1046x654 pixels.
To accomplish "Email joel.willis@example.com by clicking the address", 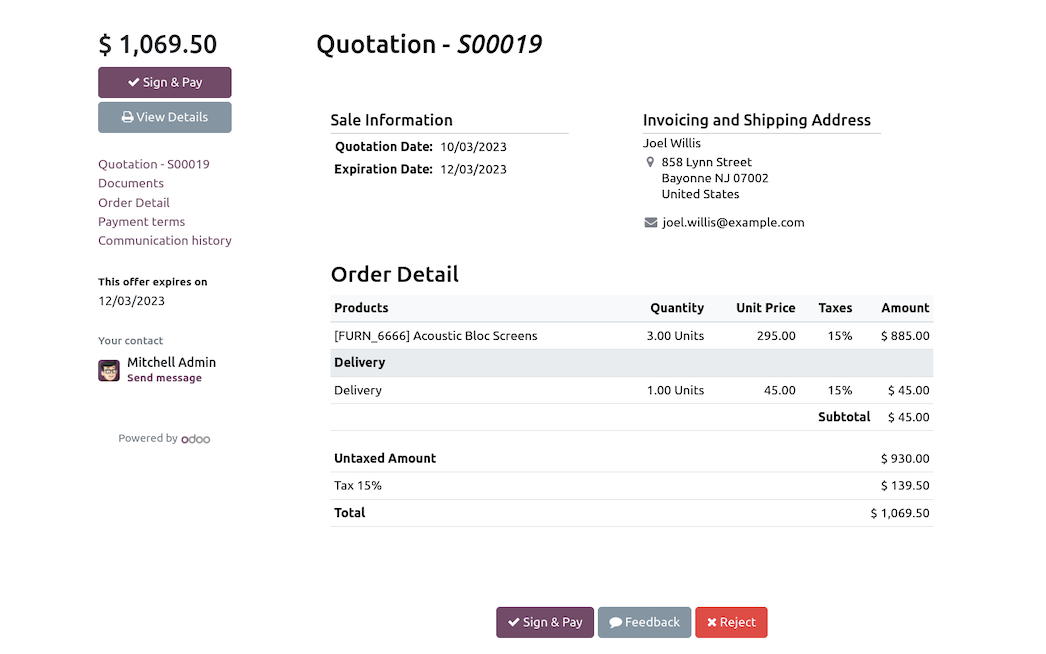I will (x=733, y=222).
